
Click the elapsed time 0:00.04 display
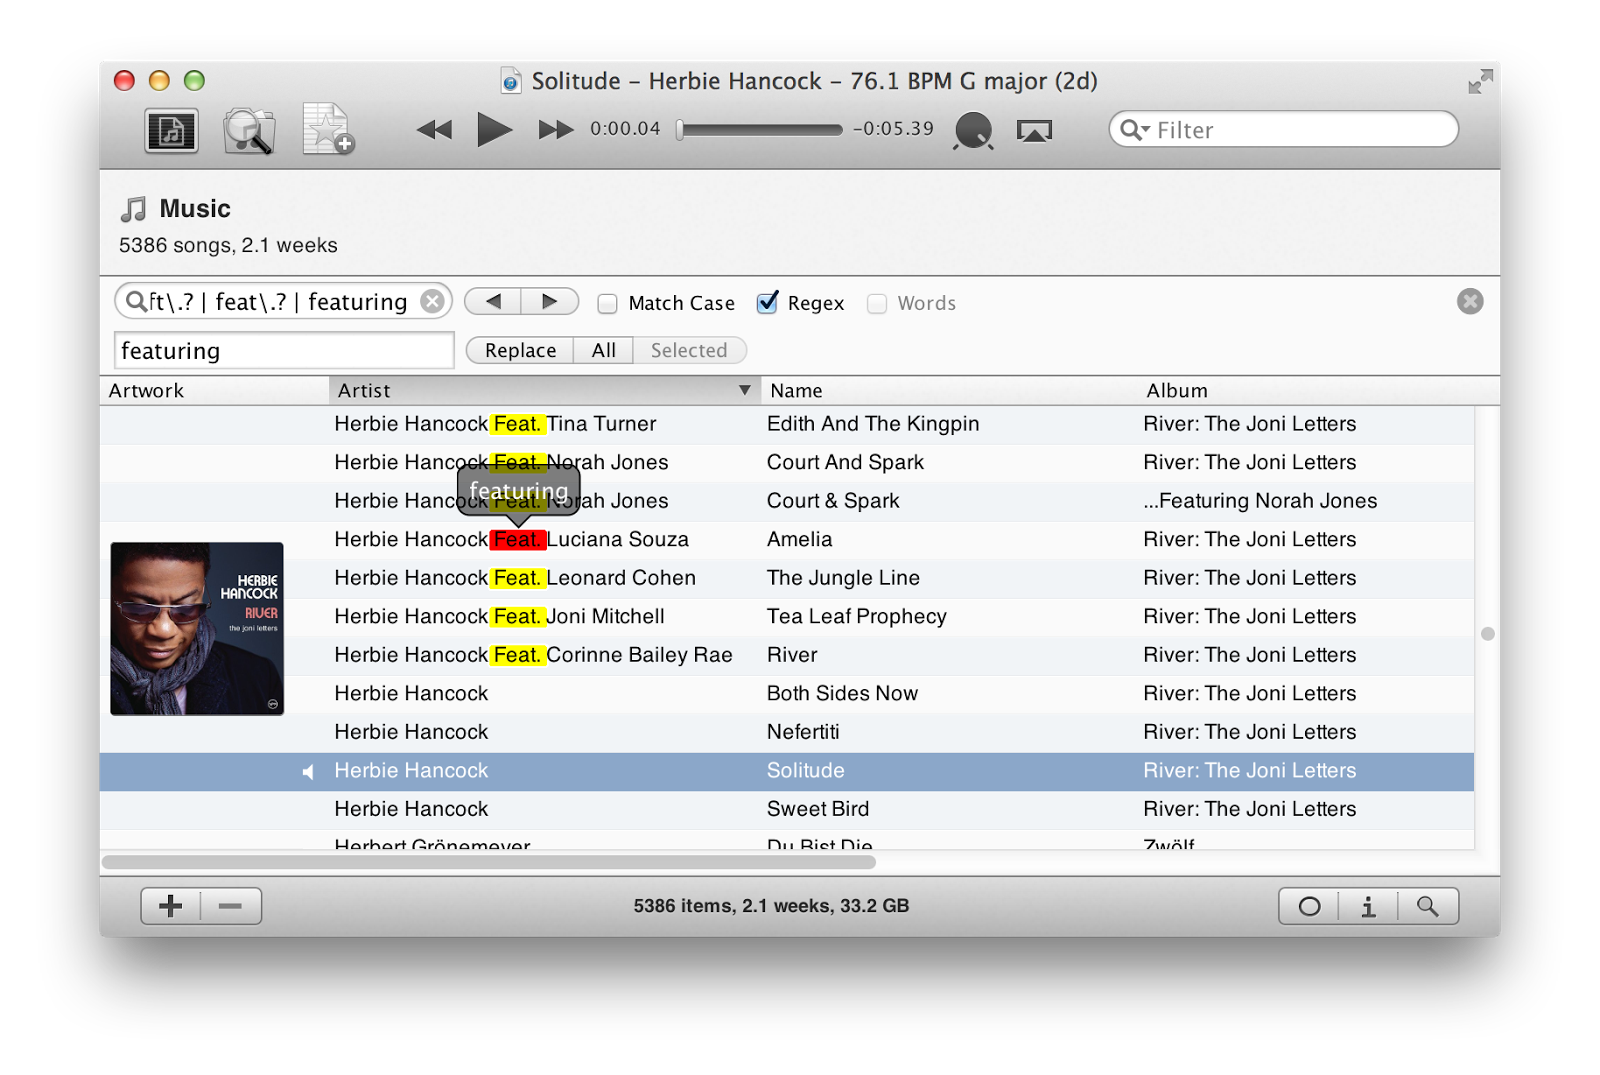(x=626, y=129)
